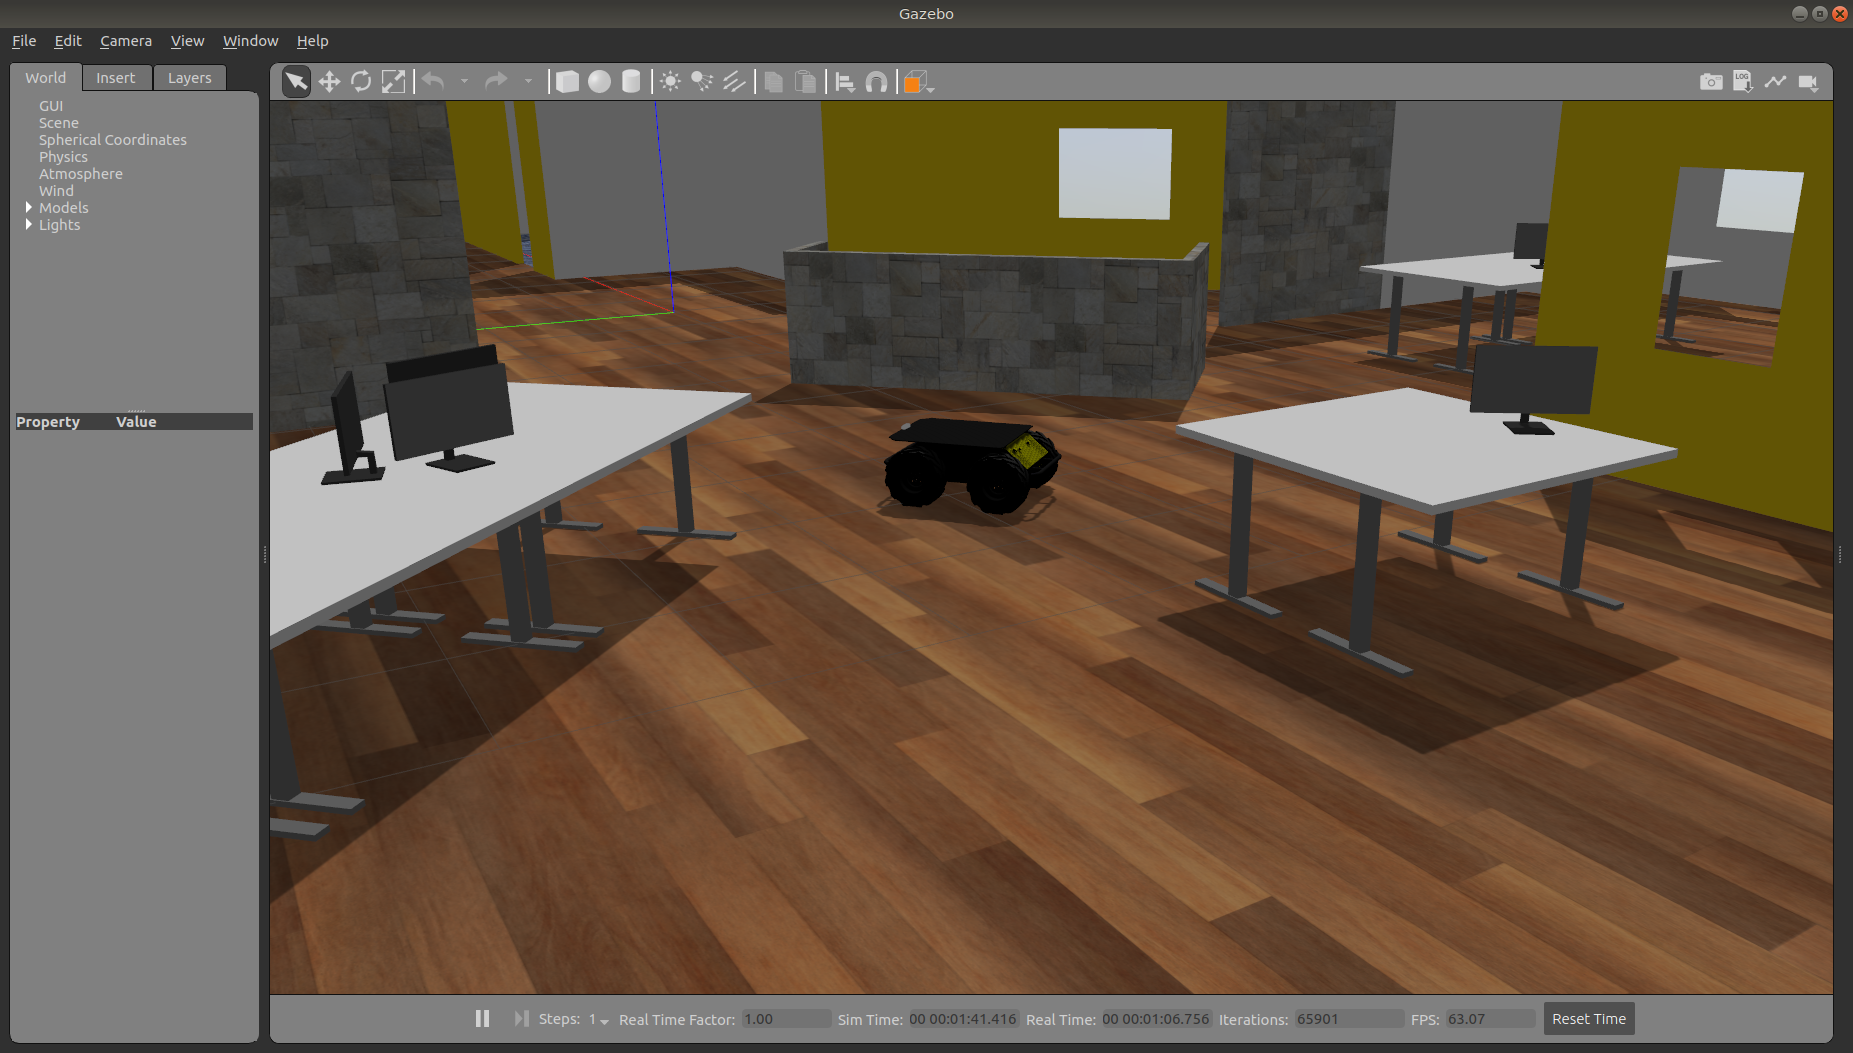Expand the Lights tree node
The width and height of the screenshot is (1853, 1053).
(x=29, y=225)
